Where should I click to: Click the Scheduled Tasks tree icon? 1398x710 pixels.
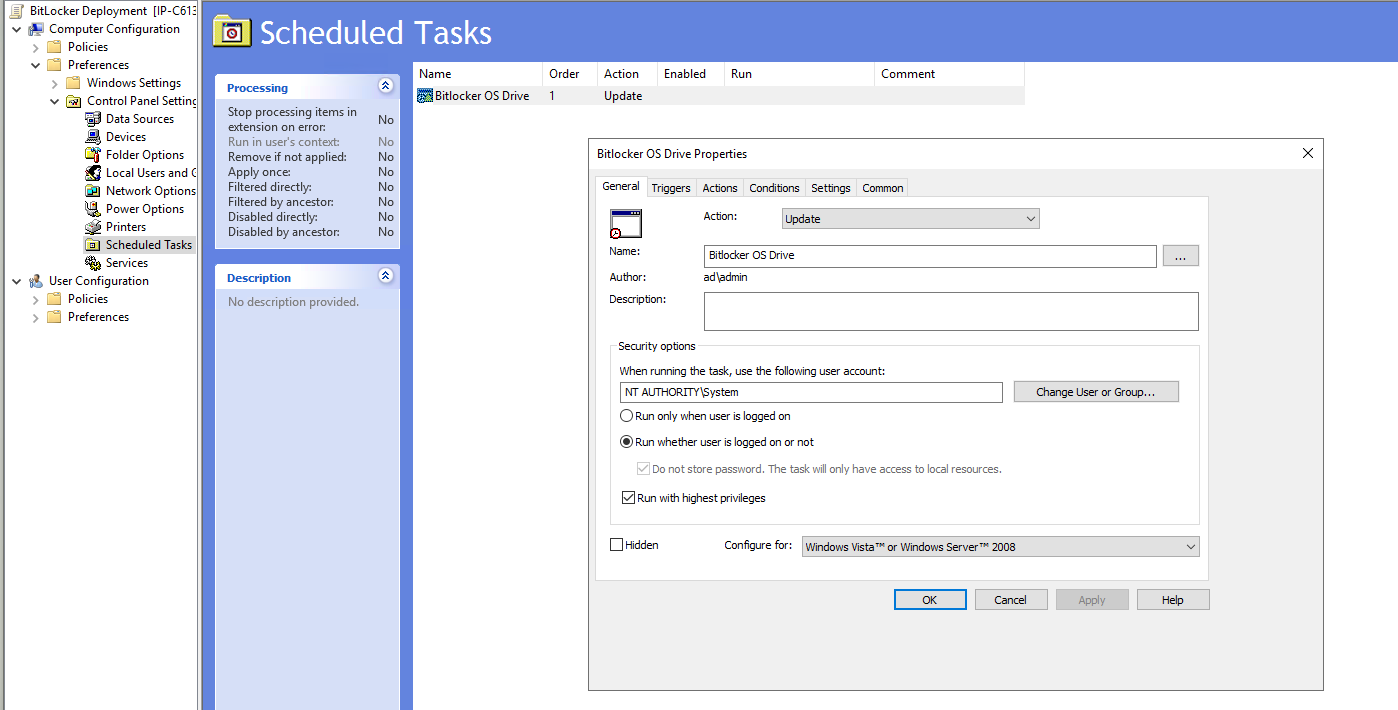(93, 245)
